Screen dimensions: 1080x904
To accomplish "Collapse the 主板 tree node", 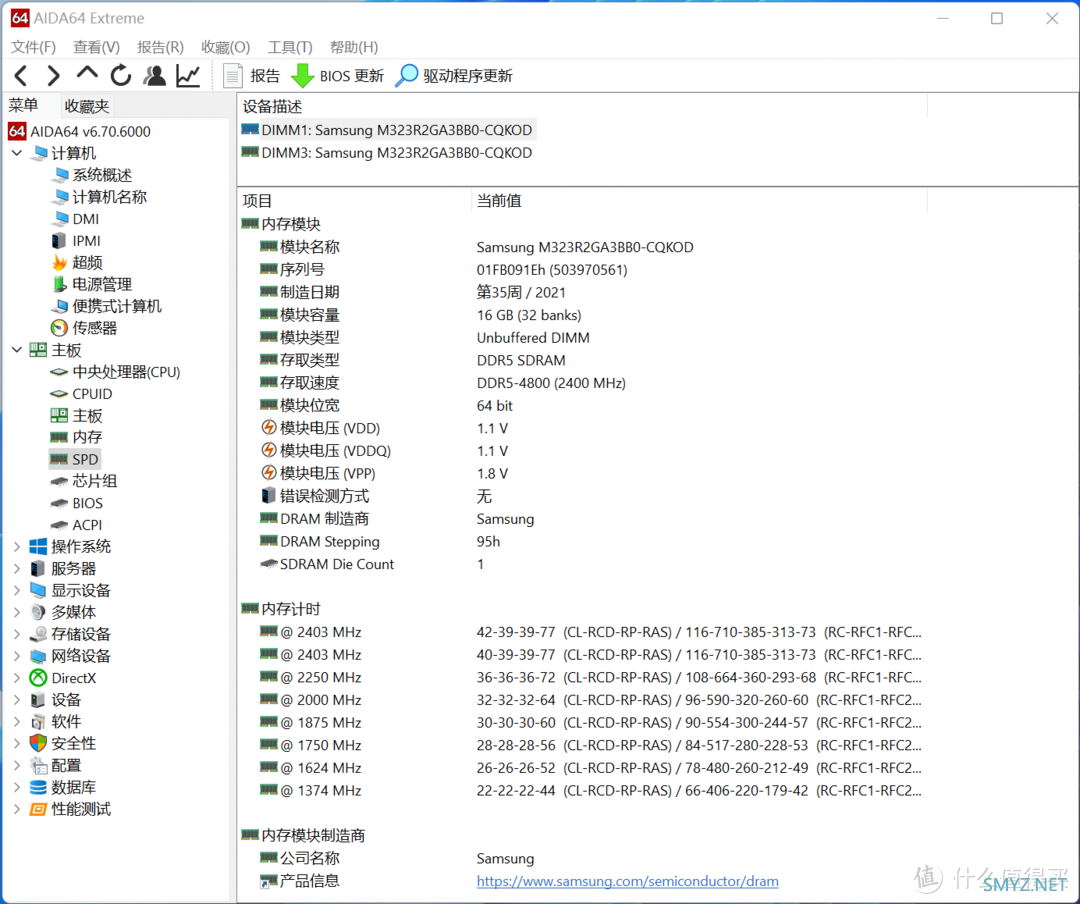I will [x=17, y=350].
